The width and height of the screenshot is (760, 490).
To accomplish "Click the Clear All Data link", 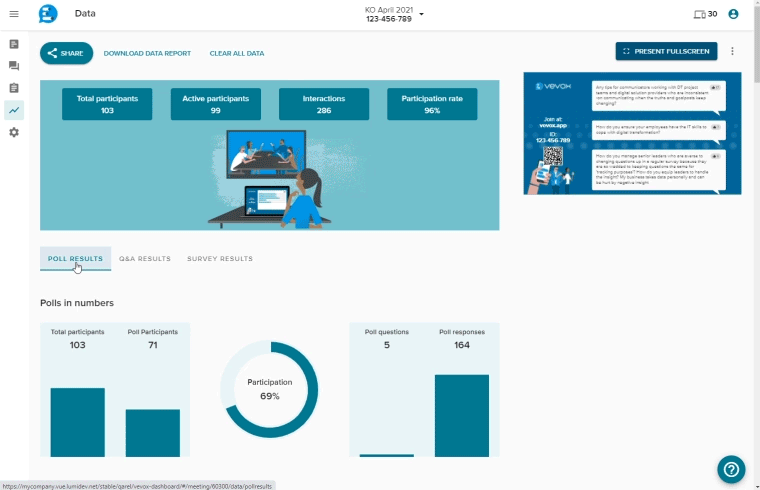I will pos(236,53).
